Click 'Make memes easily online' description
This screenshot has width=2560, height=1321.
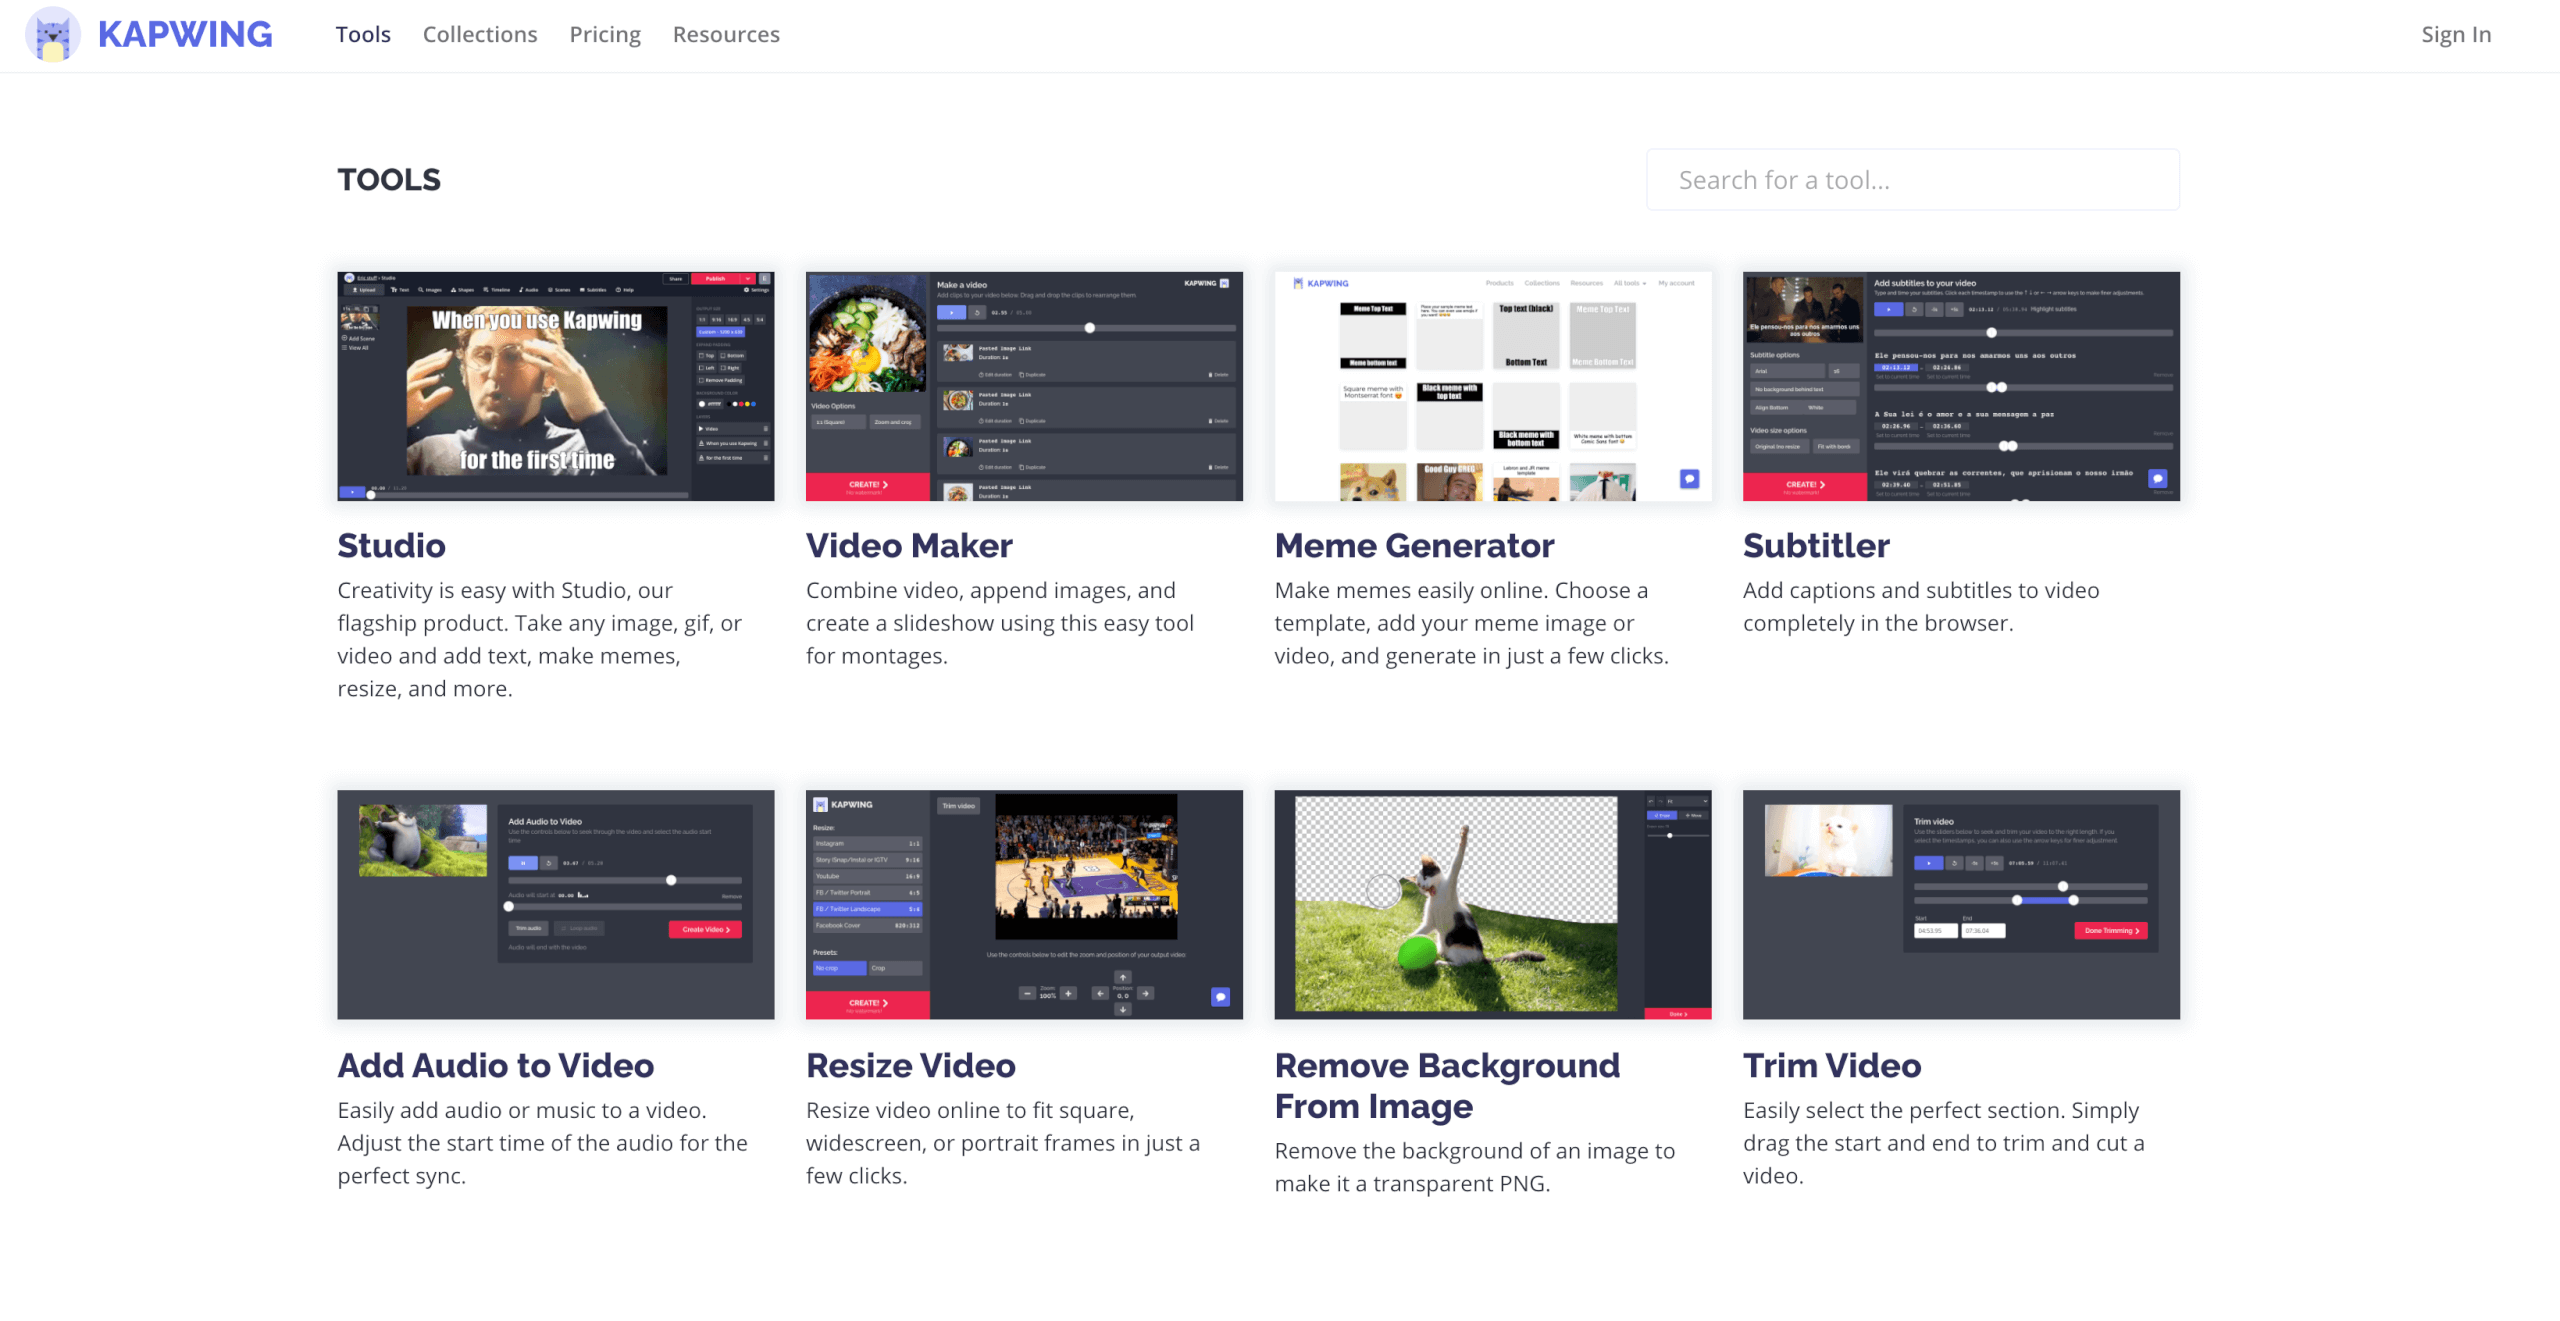(x=1471, y=623)
